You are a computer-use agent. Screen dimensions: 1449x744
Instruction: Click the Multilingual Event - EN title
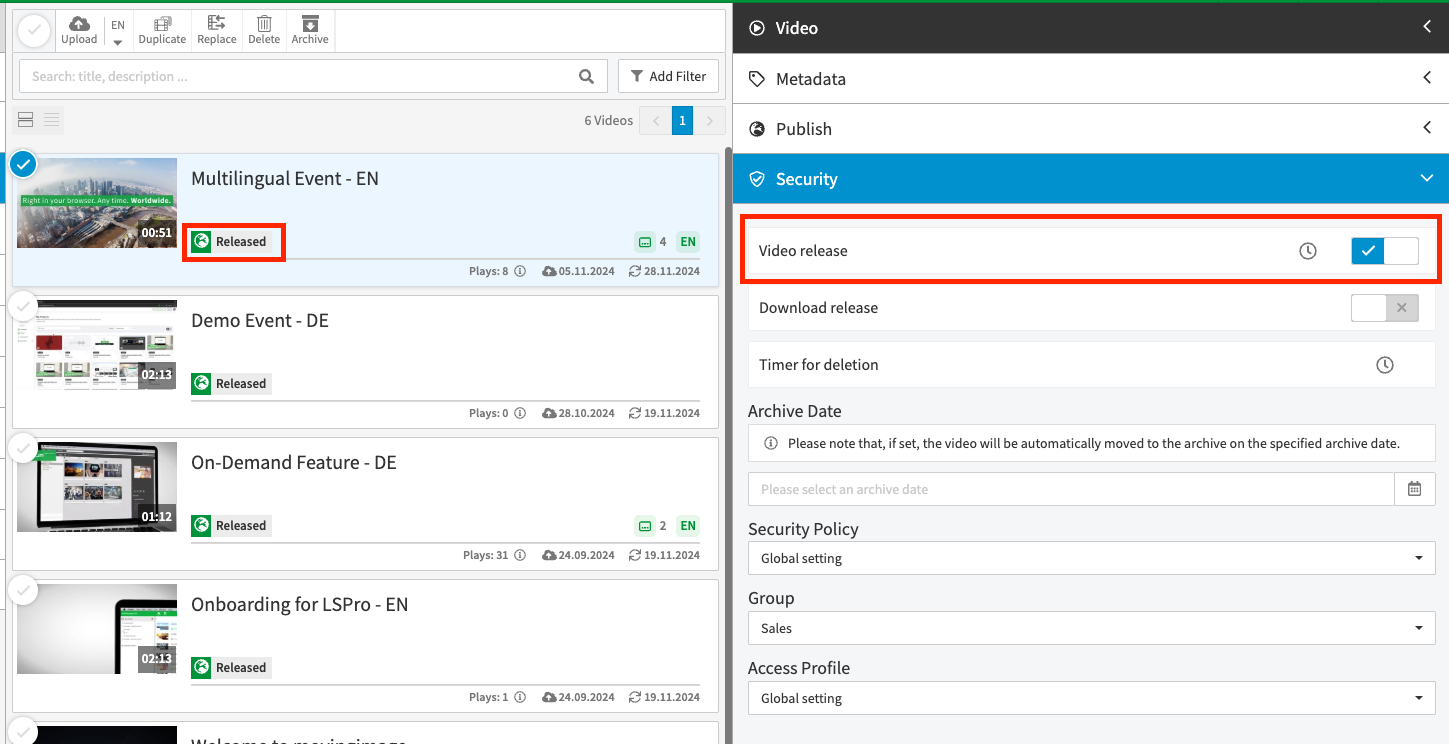(x=285, y=179)
